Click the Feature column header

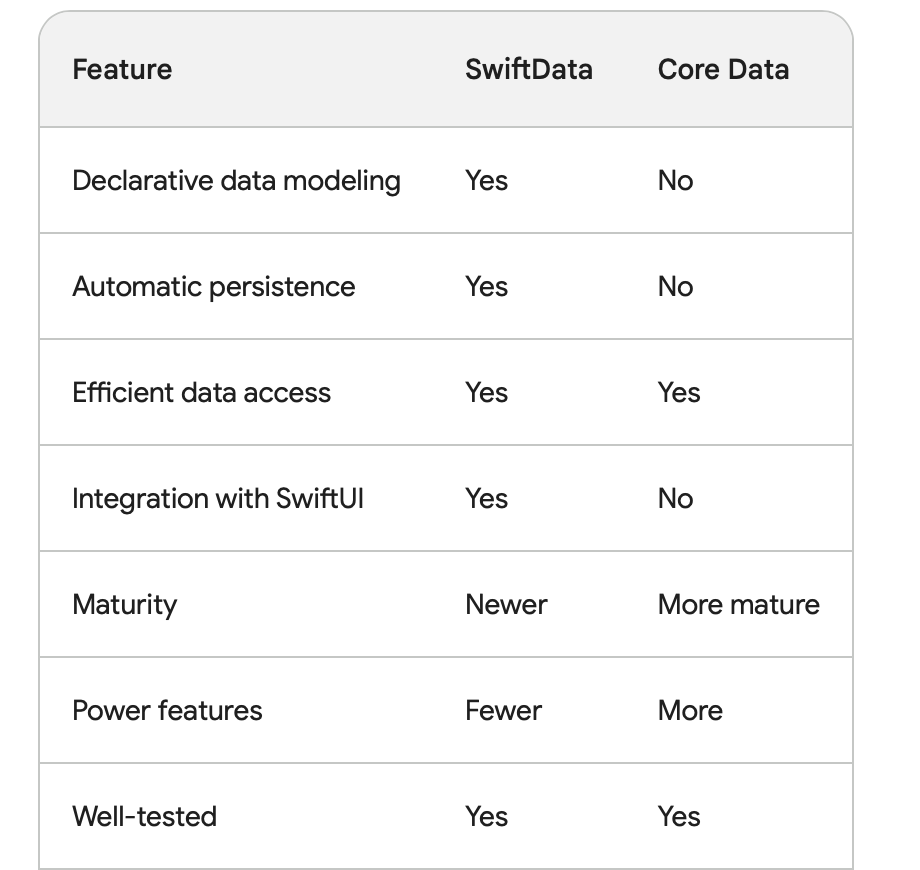(x=122, y=70)
